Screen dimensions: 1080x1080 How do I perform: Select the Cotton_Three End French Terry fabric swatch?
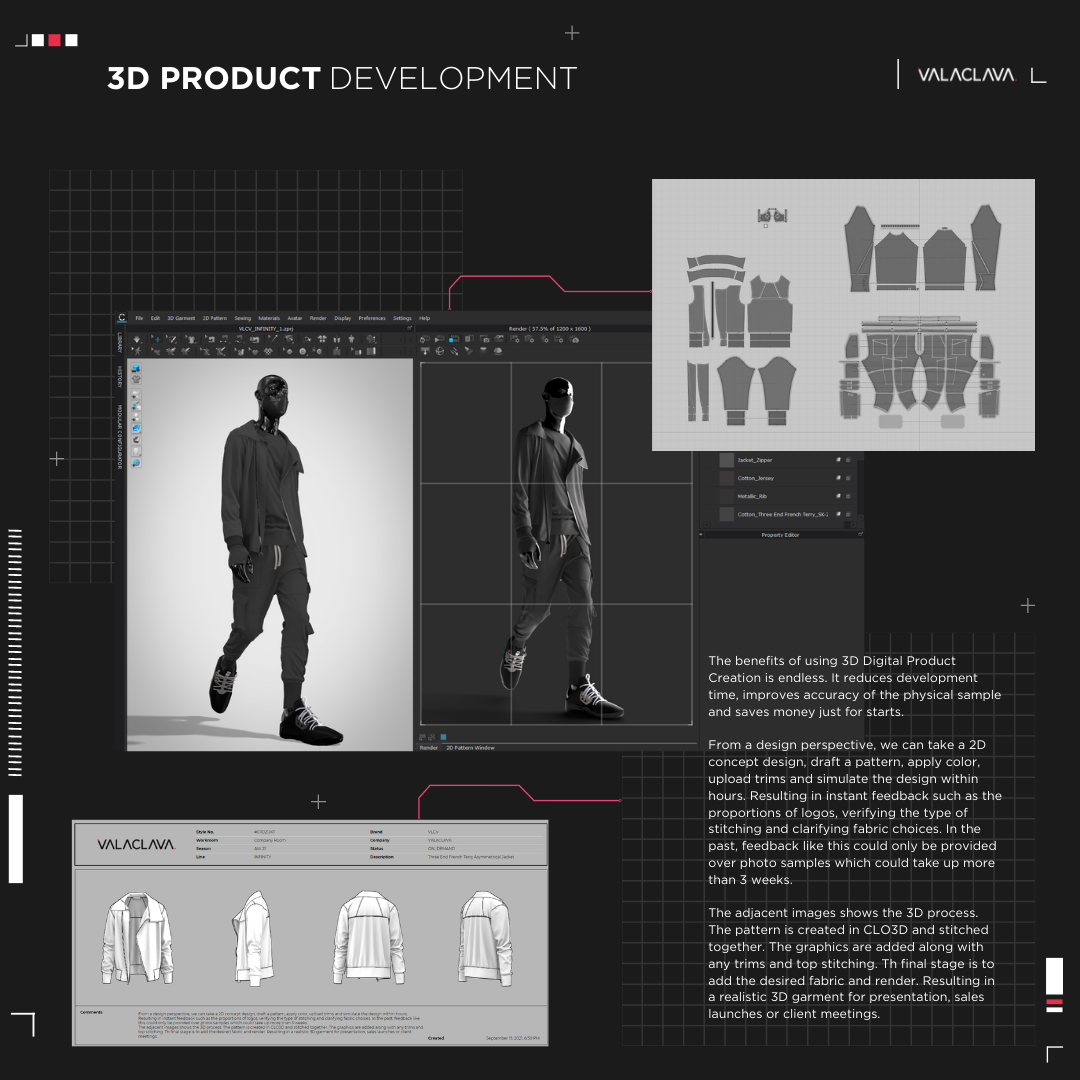(x=727, y=514)
